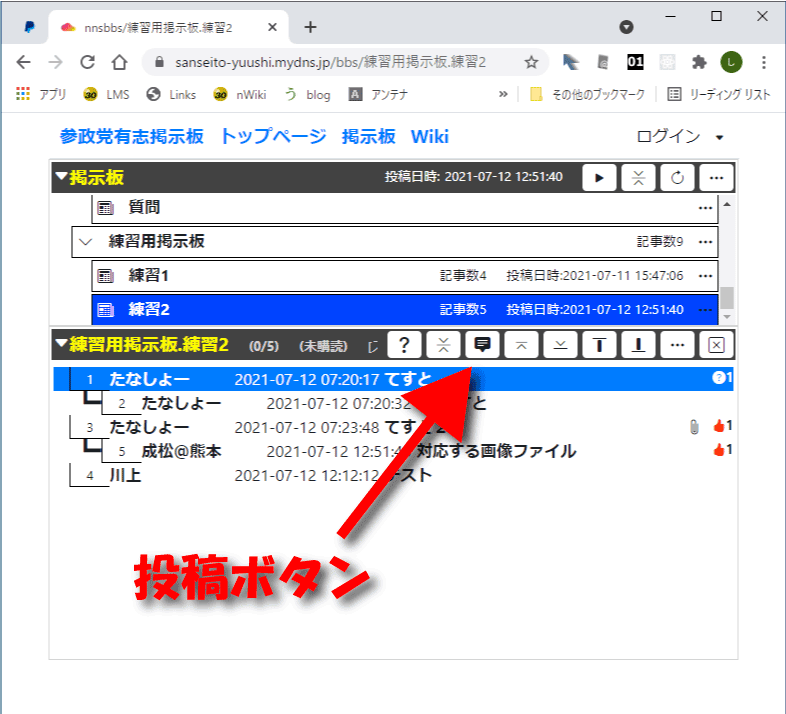
Task: Click the board list scrollbar down arrow
Action: point(727,314)
